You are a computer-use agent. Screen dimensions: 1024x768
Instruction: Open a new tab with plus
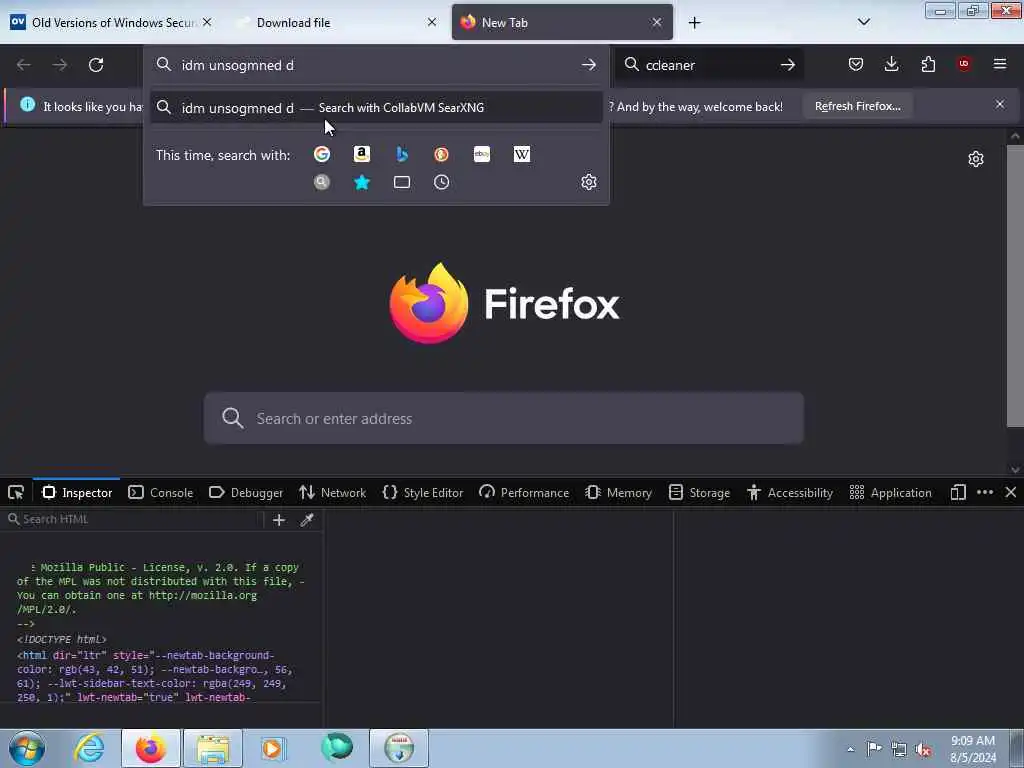coord(694,23)
